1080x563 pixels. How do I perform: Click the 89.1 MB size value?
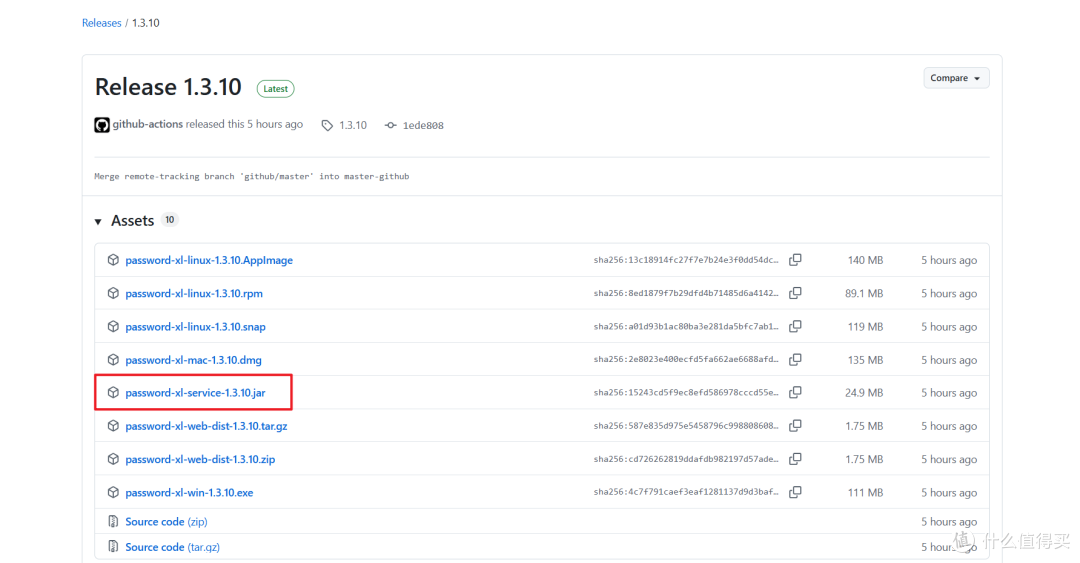click(864, 293)
